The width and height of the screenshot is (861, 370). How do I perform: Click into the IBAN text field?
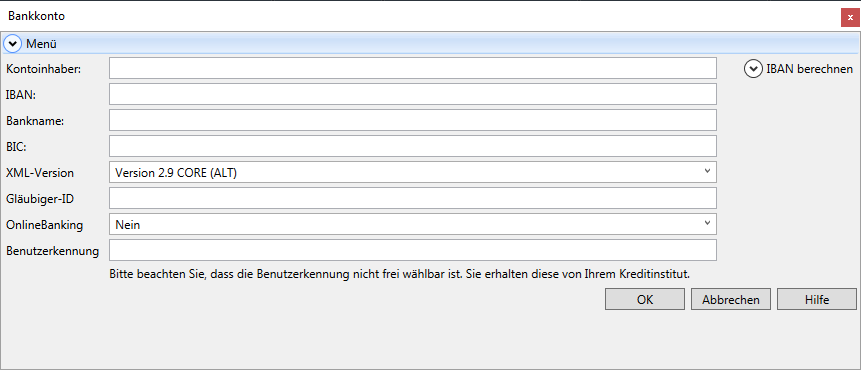(413, 94)
